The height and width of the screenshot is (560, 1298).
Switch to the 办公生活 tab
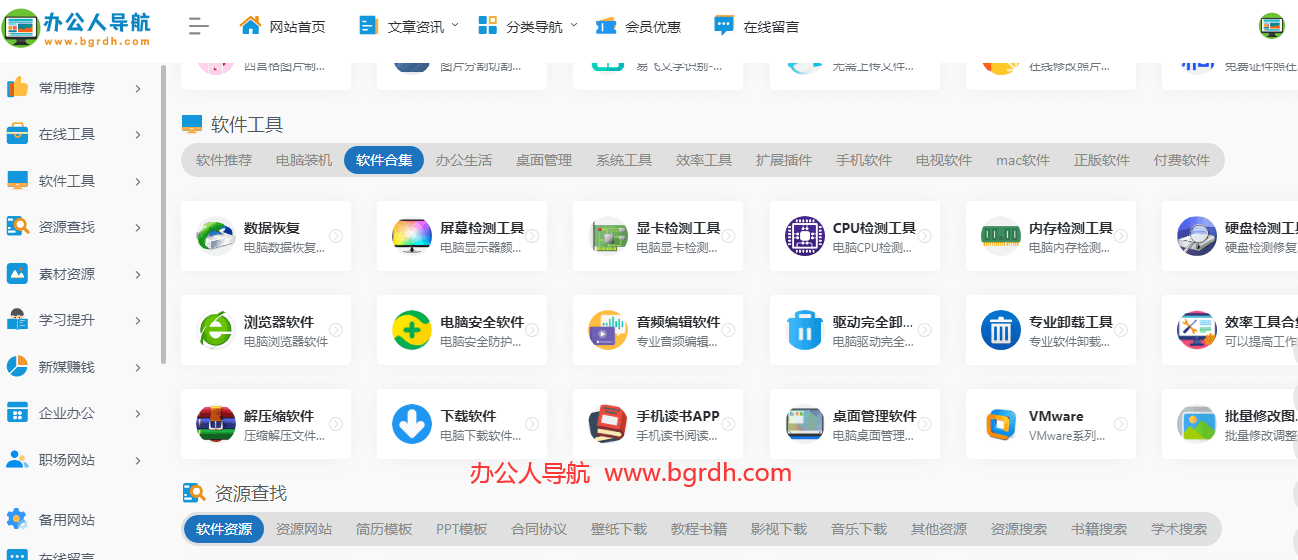coord(464,160)
